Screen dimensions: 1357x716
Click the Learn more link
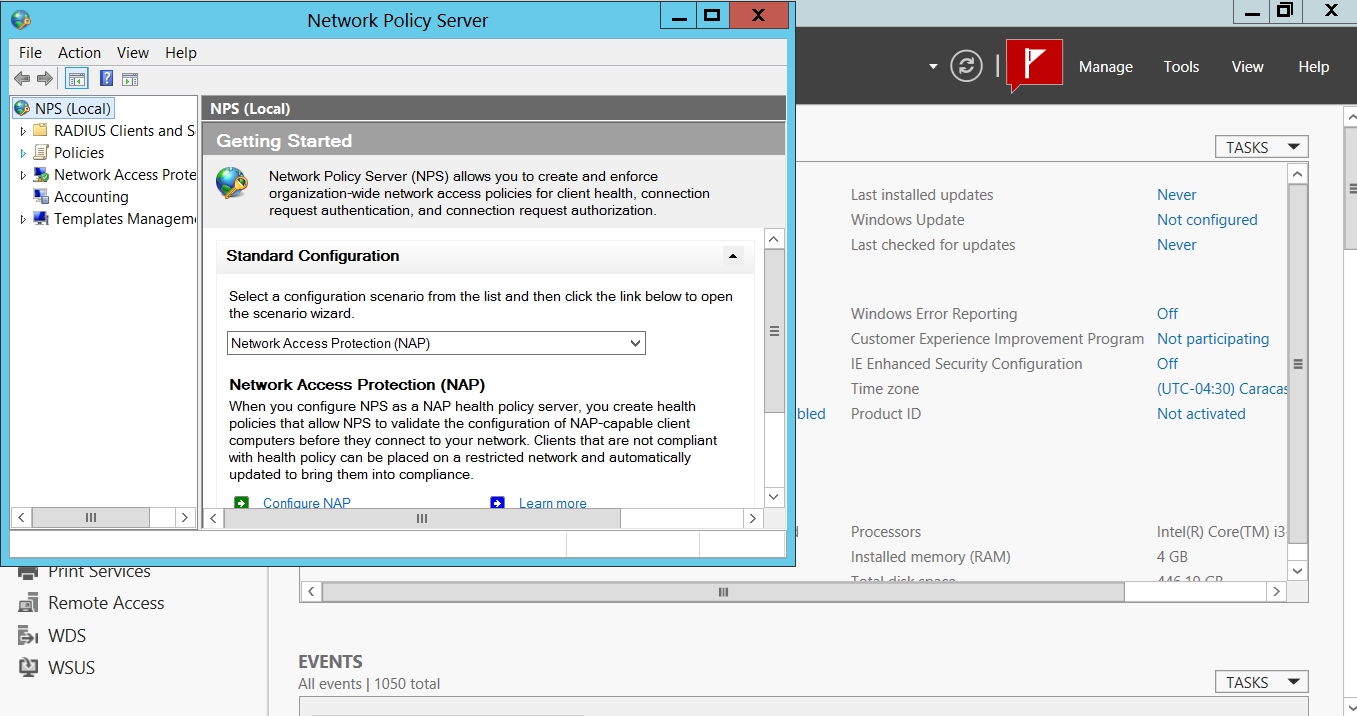[552, 503]
